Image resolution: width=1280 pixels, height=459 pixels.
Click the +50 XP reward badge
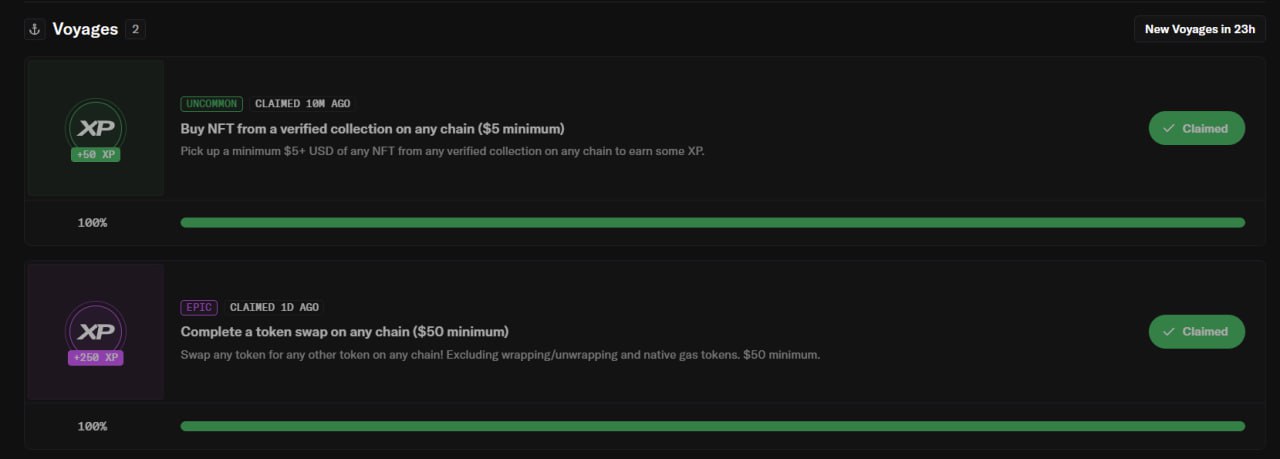click(96, 155)
